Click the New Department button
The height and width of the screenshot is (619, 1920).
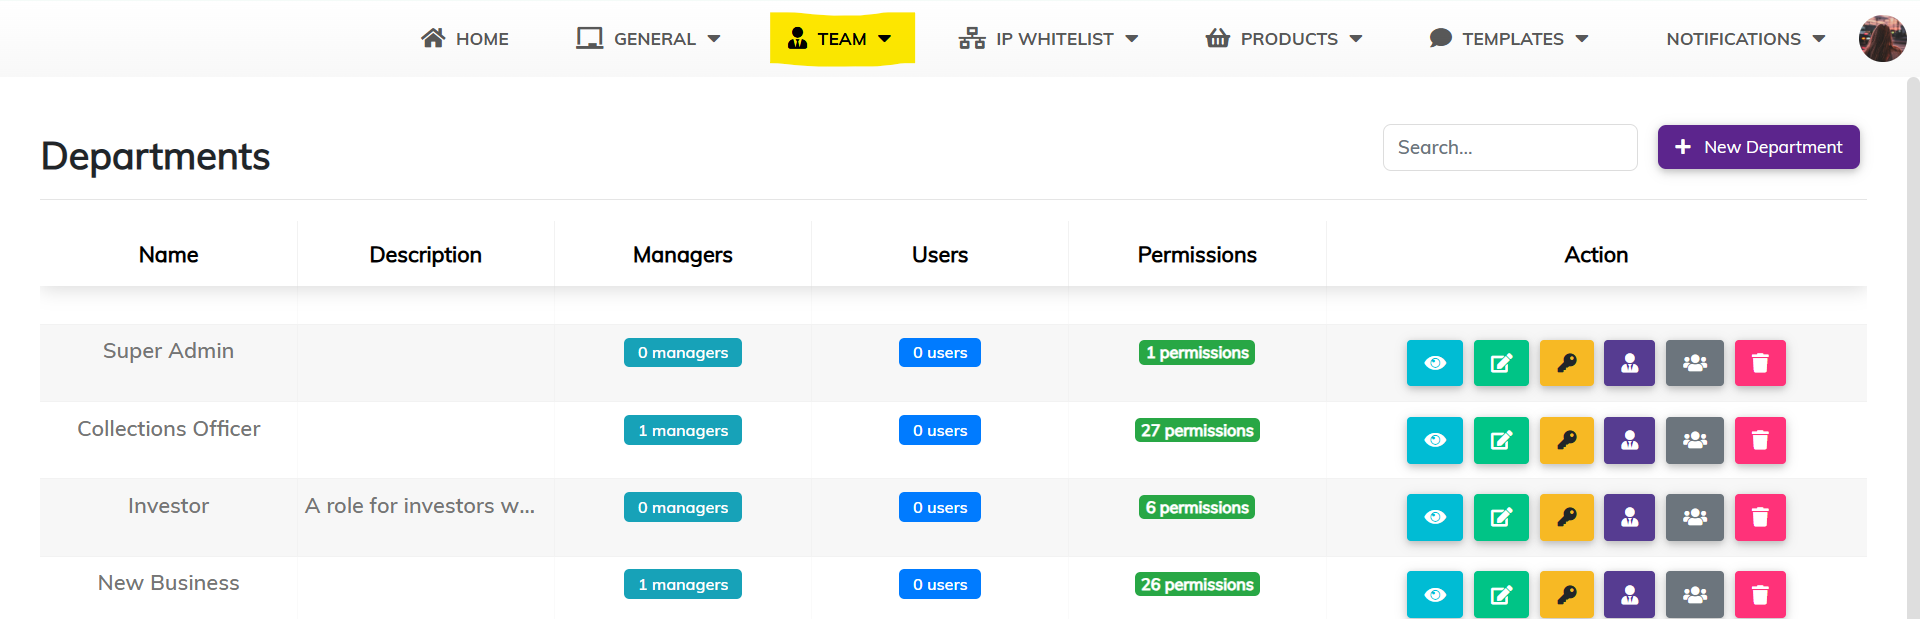tap(1758, 147)
